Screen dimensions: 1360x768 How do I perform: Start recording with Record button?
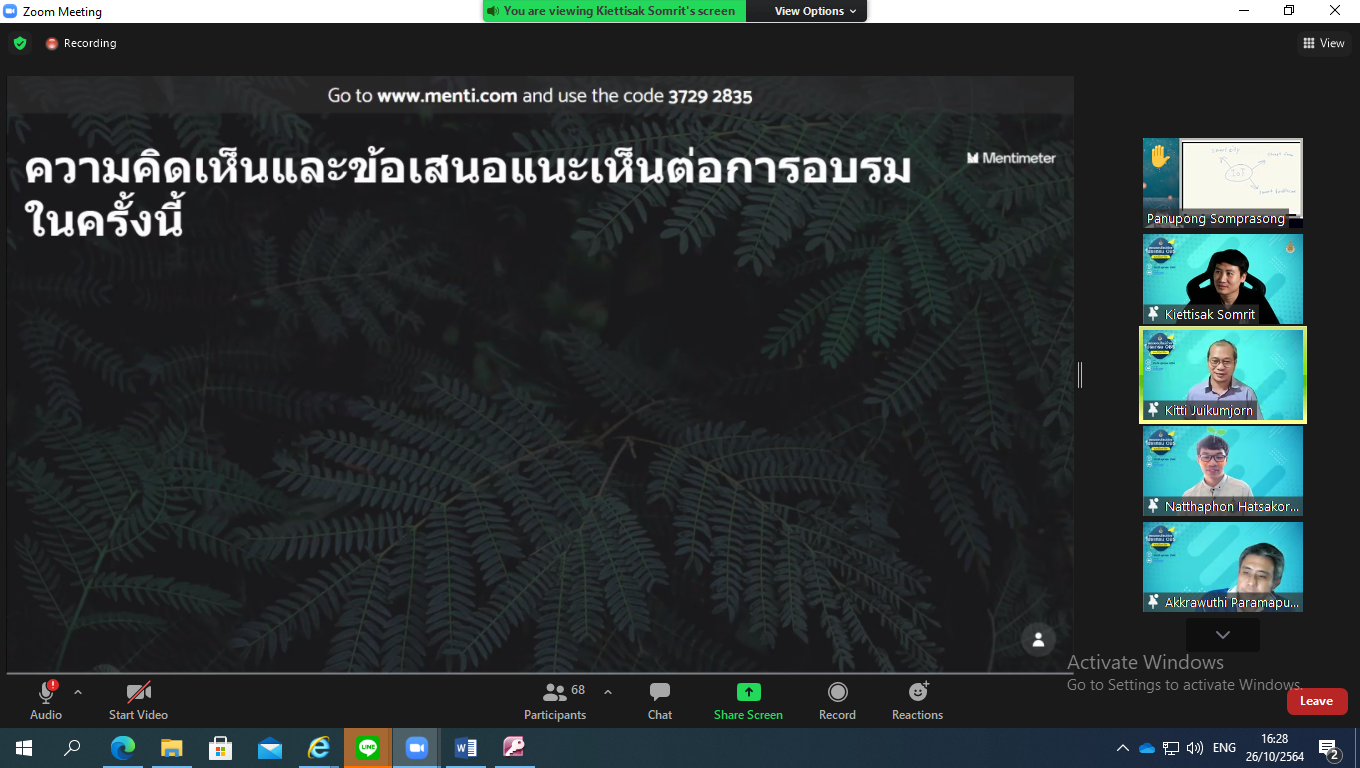tap(837, 700)
